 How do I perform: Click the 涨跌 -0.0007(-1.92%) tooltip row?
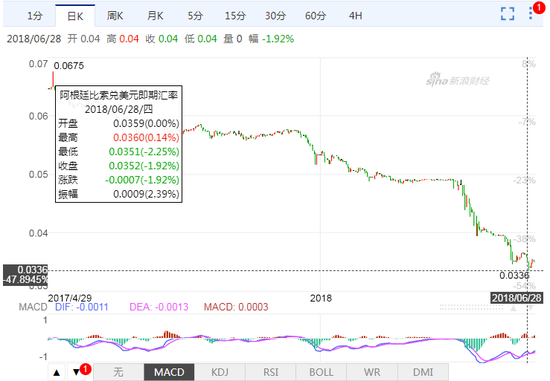(119, 180)
